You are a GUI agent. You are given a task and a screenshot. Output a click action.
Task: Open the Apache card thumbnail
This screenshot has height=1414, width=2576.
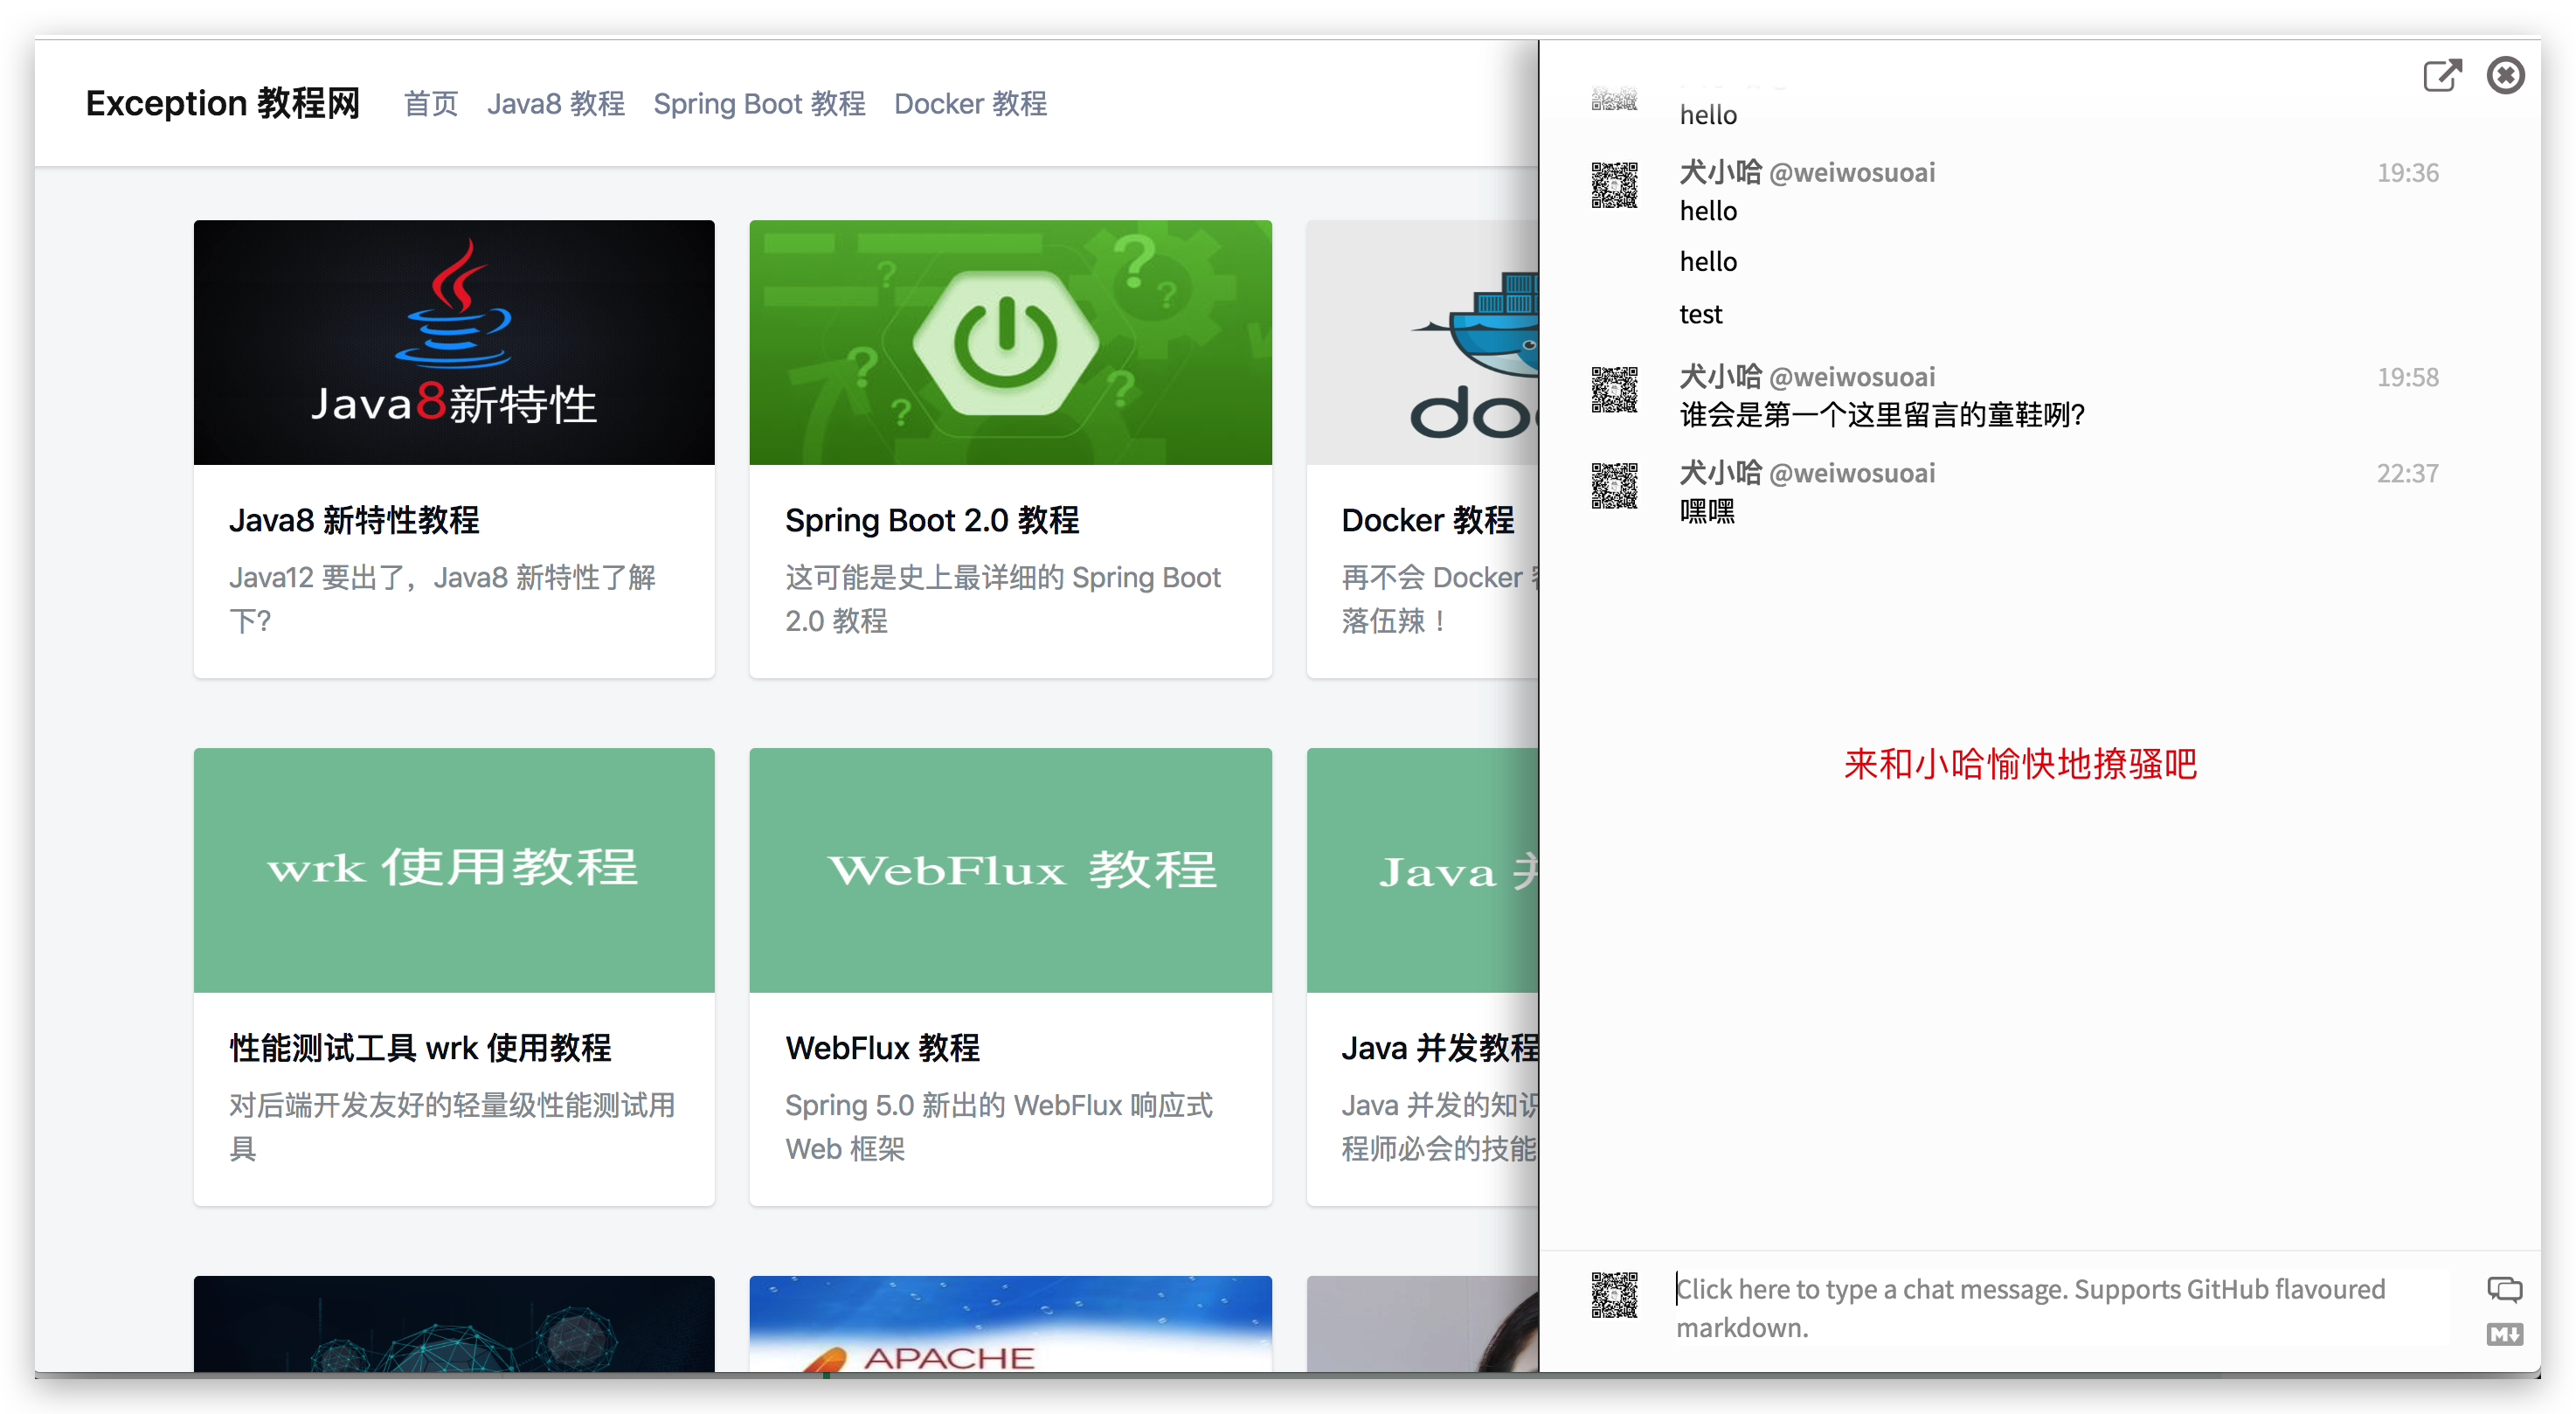pyautogui.click(x=1010, y=1323)
